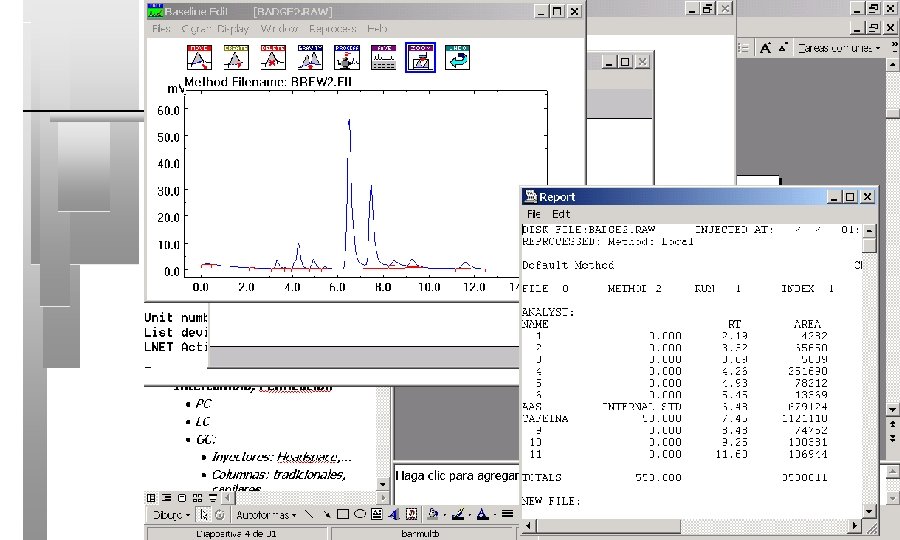Insert a text box from drawing toolbar
Screen dimensions: 900x540
(x=377, y=514)
